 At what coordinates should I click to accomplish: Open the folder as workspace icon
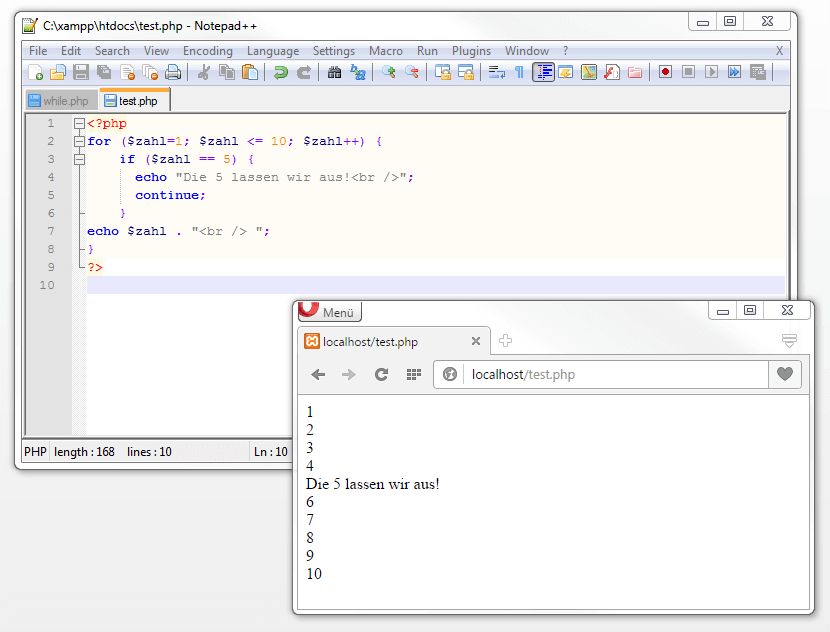tap(635, 72)
